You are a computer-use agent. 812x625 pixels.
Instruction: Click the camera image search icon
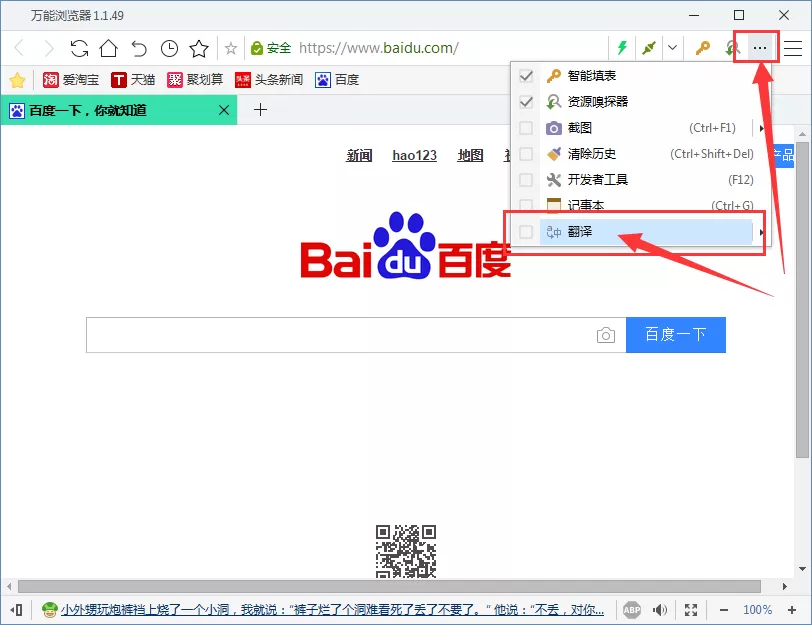(x=605, y=335)
